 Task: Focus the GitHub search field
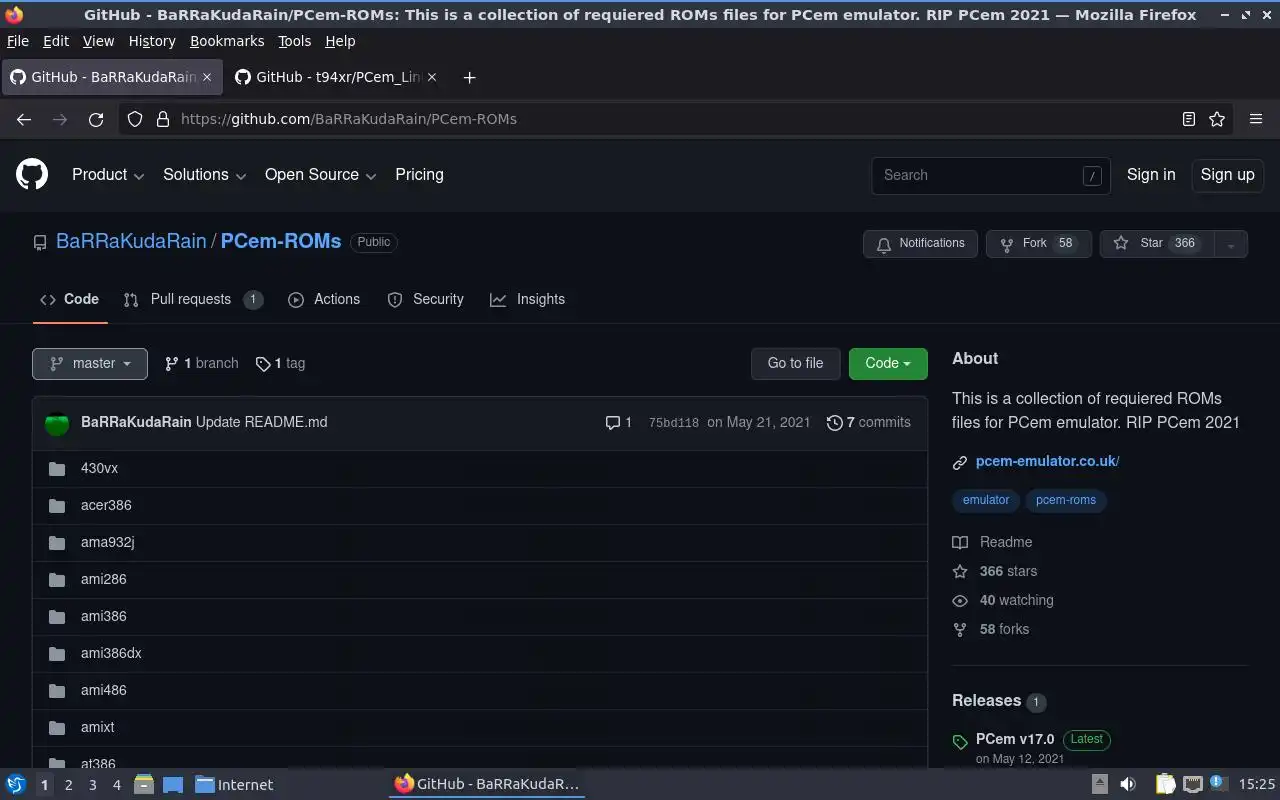pos(991,175)
